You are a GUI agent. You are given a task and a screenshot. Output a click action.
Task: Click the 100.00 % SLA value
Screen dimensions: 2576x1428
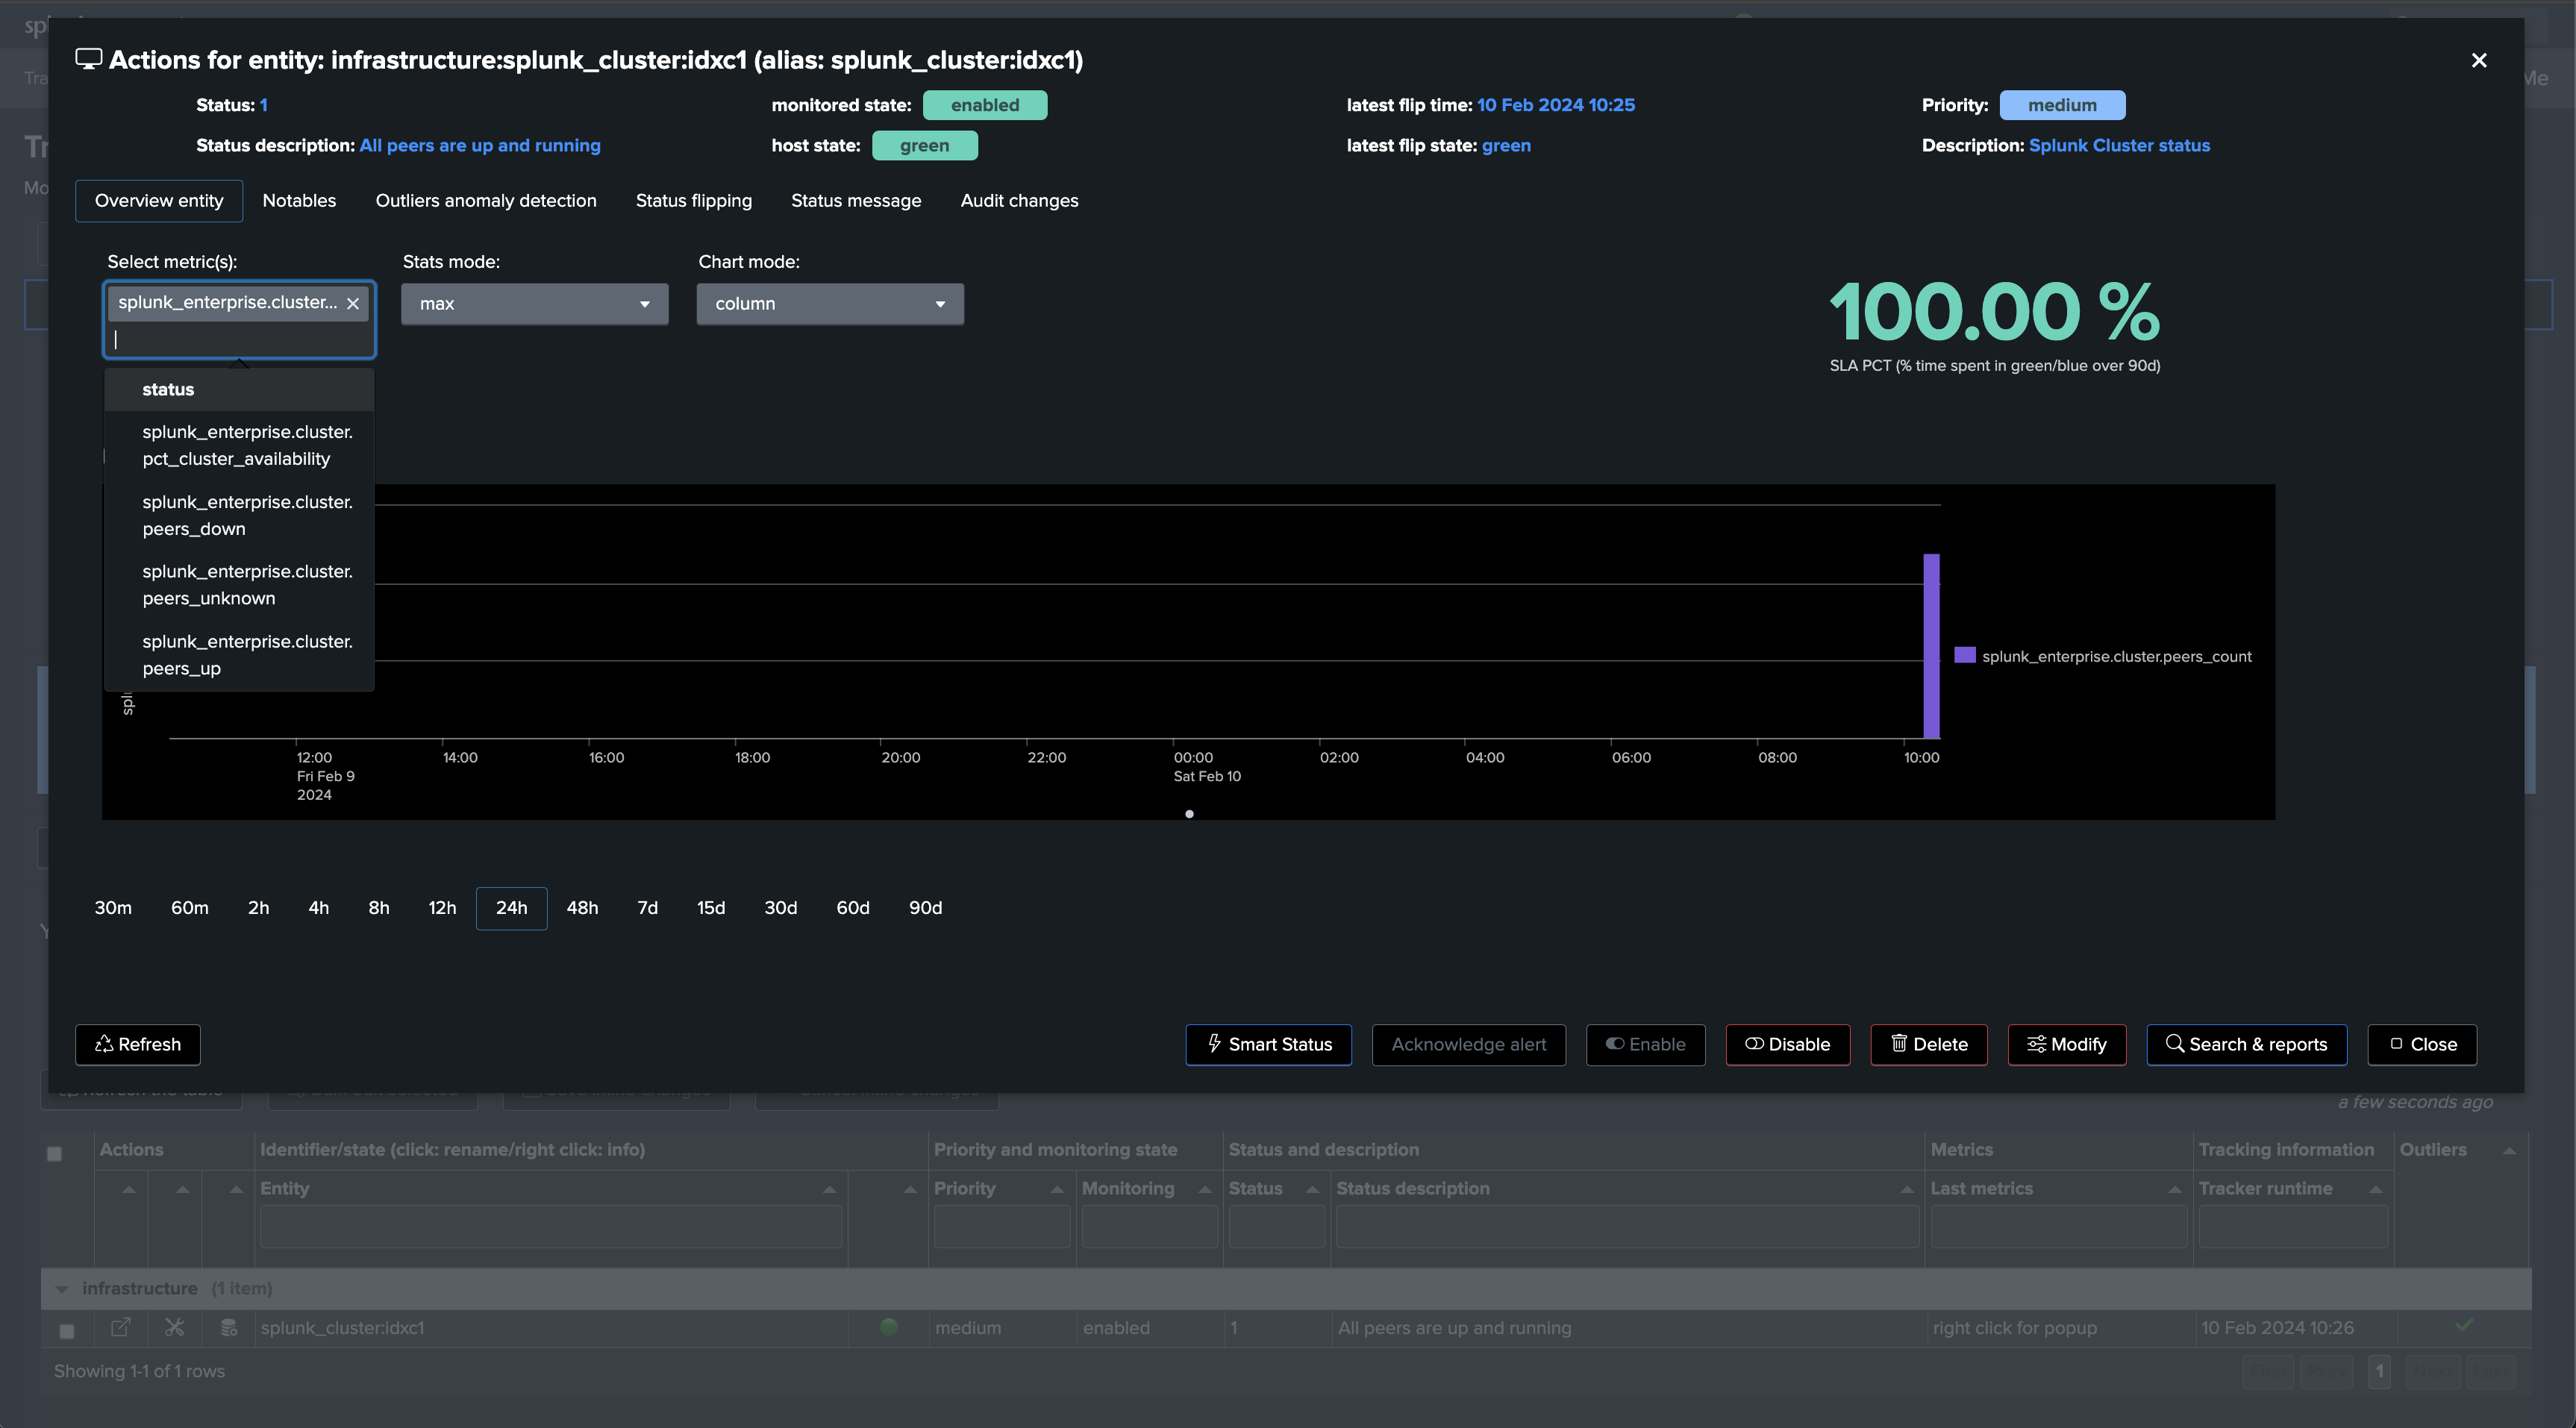(x=1994, y=312)
